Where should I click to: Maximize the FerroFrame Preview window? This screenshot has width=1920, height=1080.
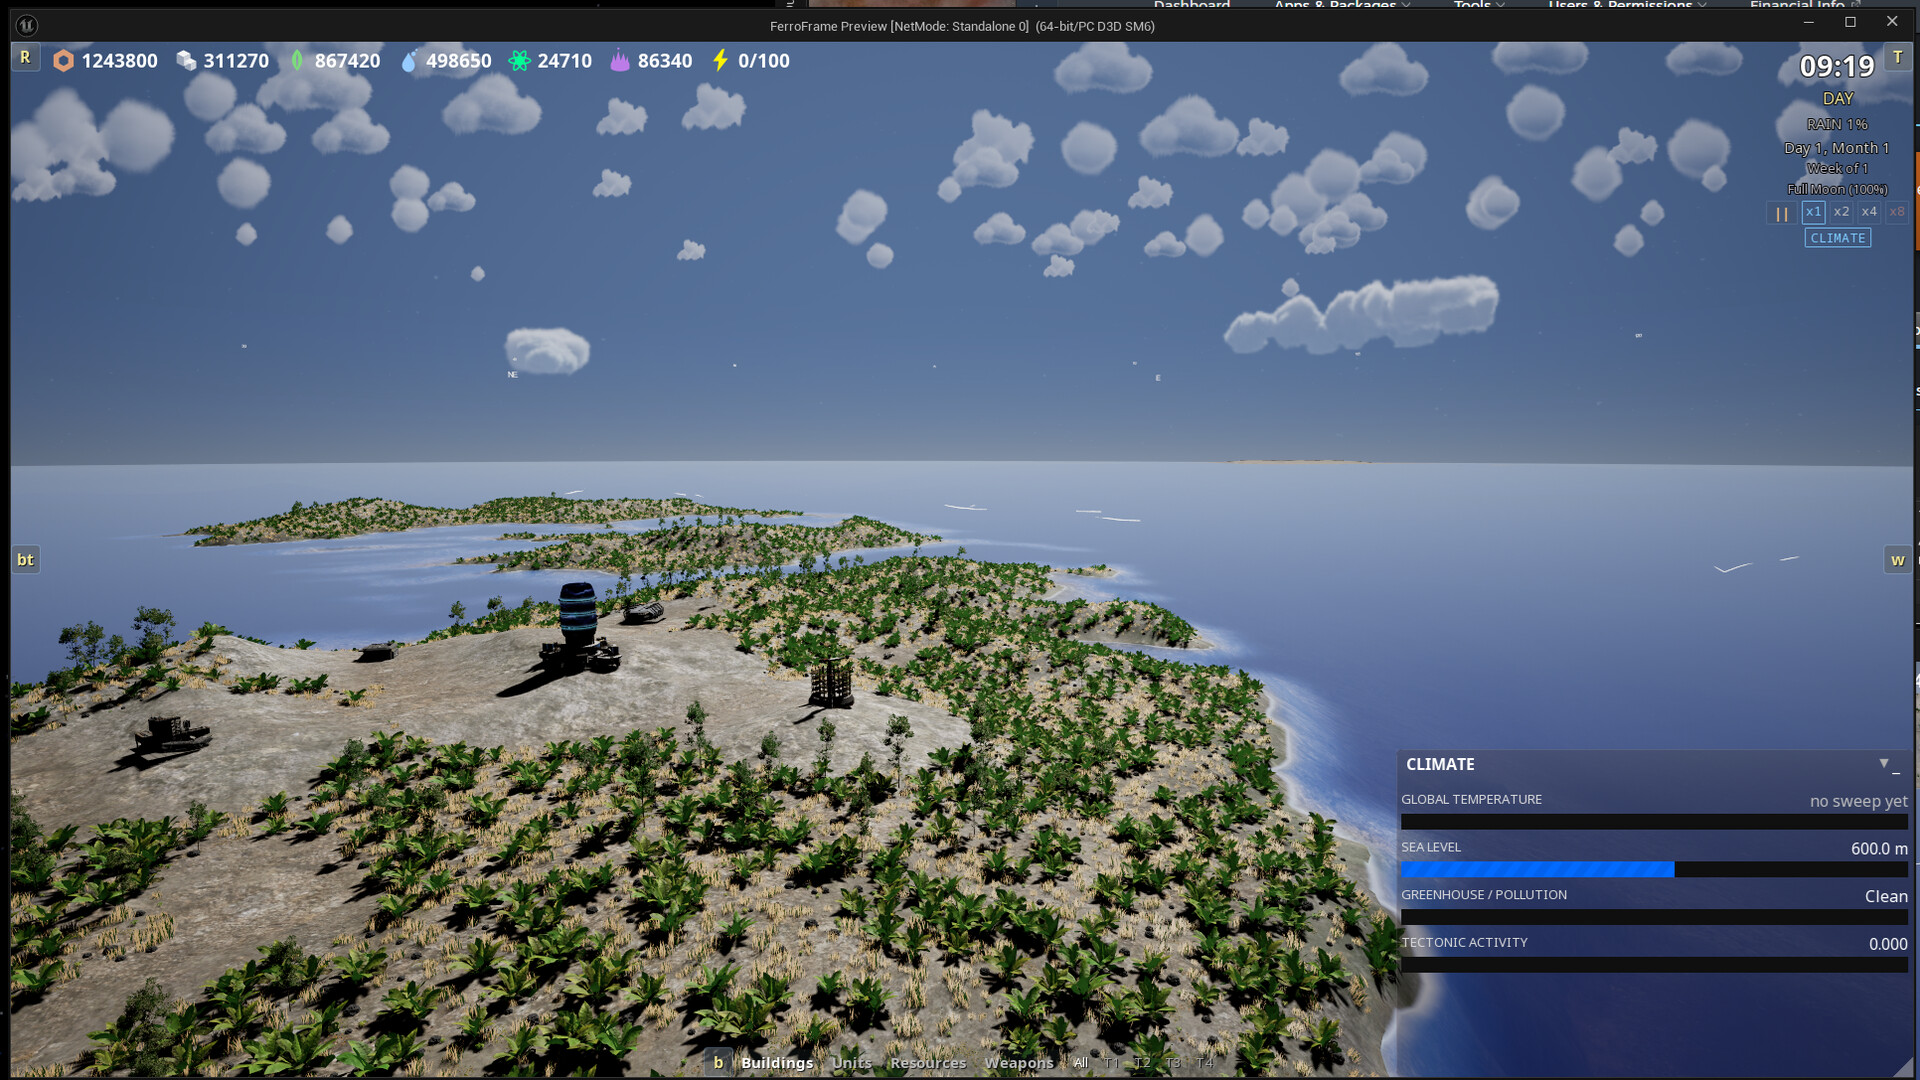click(x=1850, y=22)
